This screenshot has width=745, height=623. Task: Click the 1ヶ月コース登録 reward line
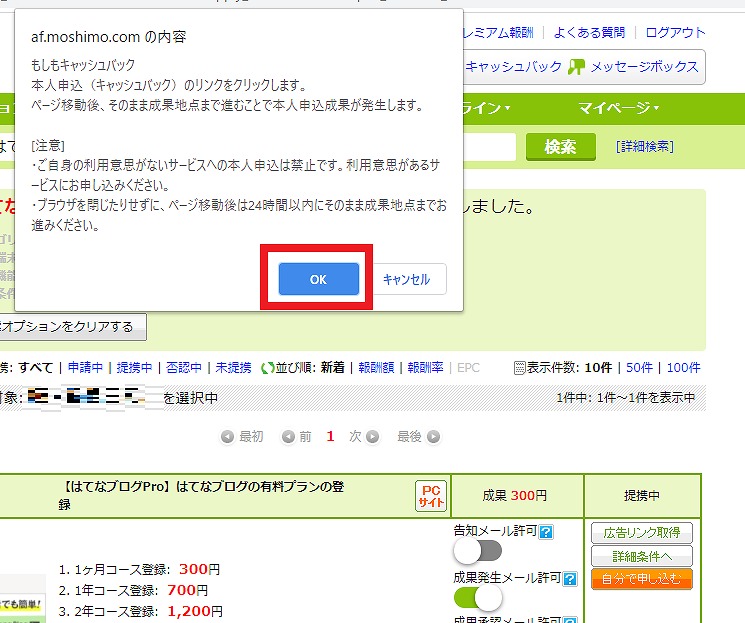pyautogui.click(x=139, y=569)
